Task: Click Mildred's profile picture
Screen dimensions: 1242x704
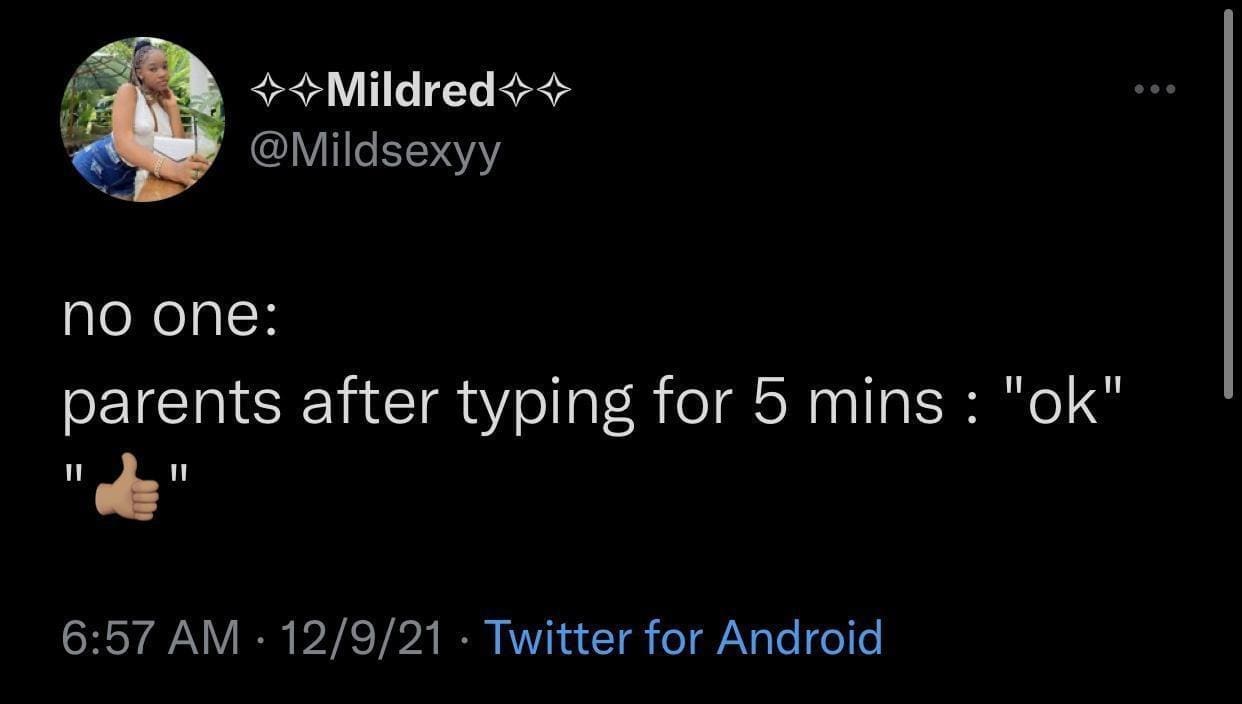Action: point(142,120)
